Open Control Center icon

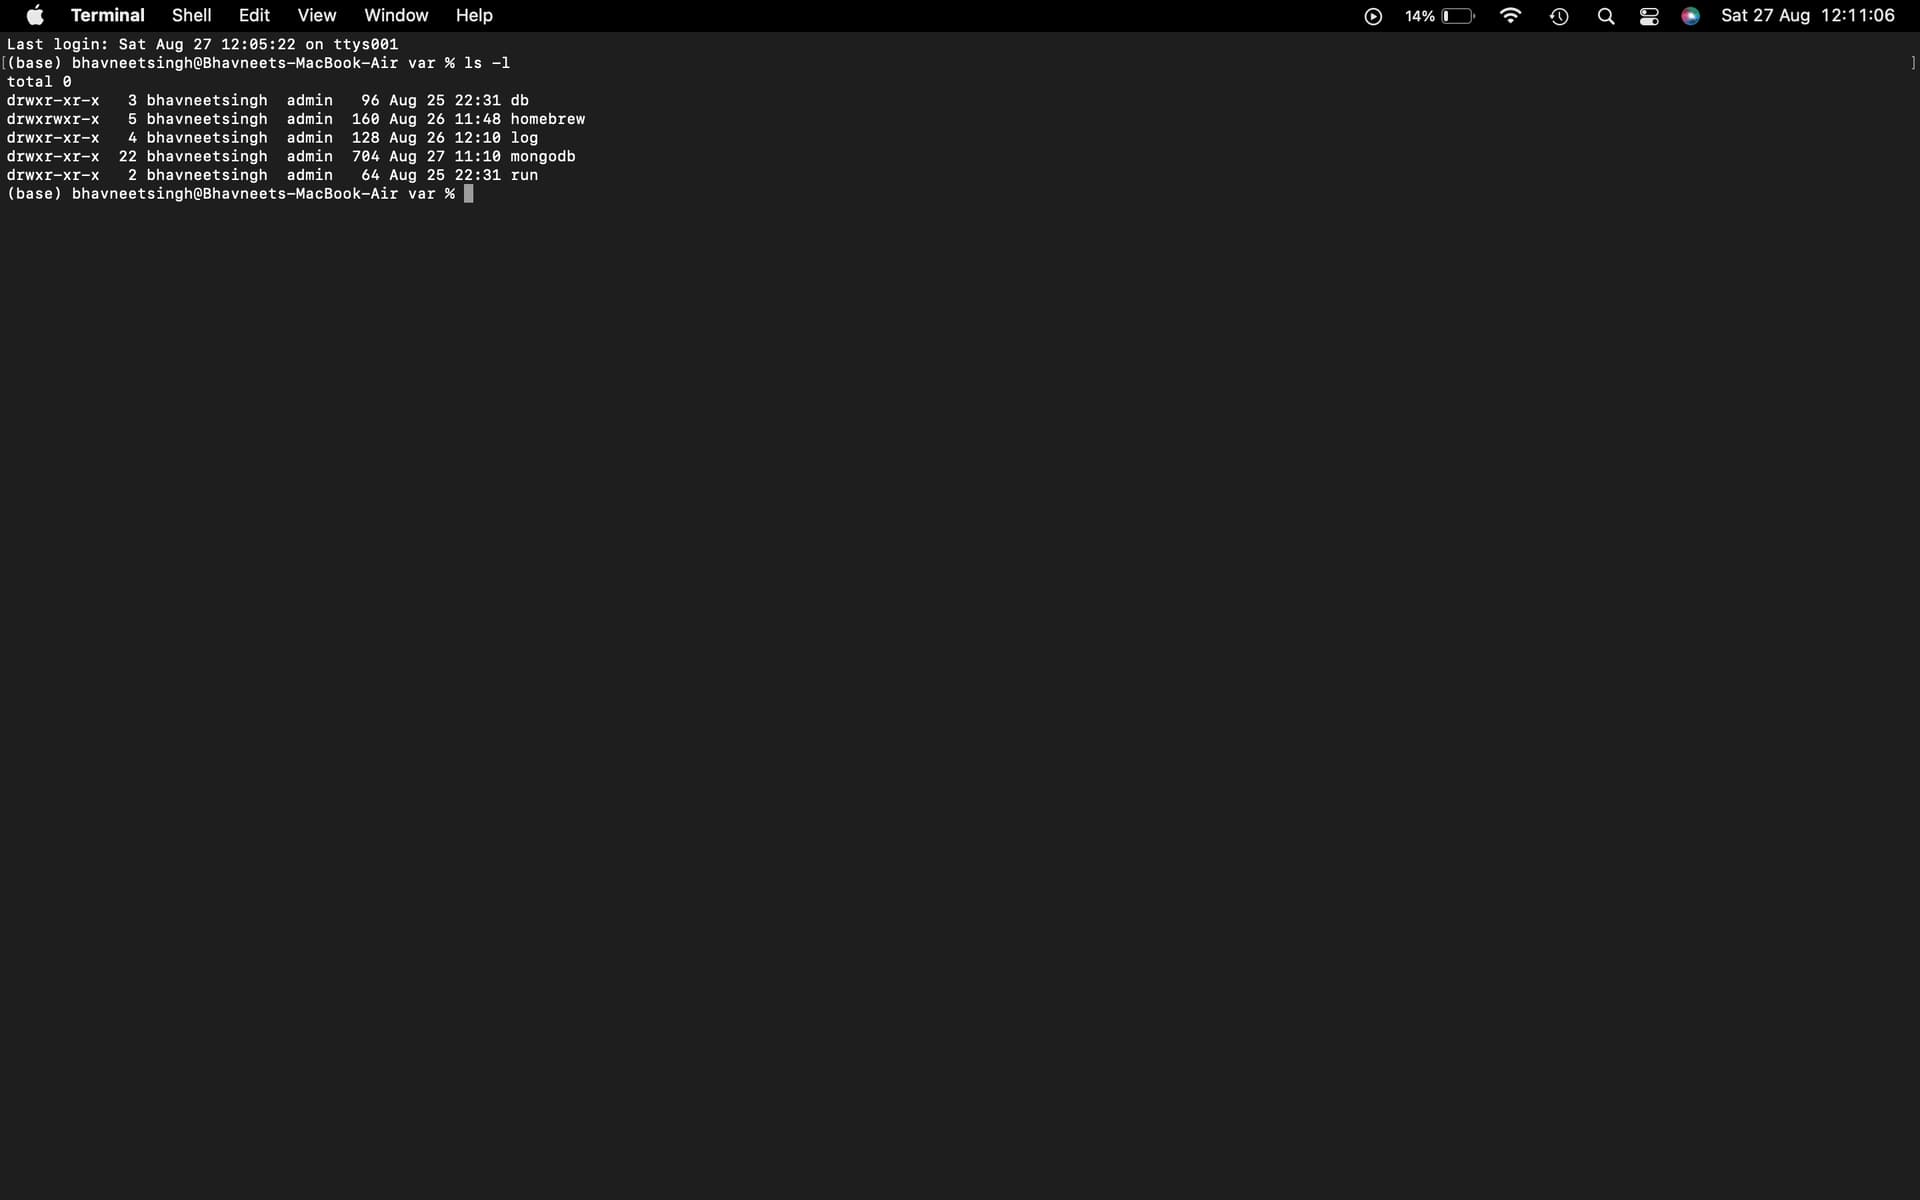(x=1649, y=16)
